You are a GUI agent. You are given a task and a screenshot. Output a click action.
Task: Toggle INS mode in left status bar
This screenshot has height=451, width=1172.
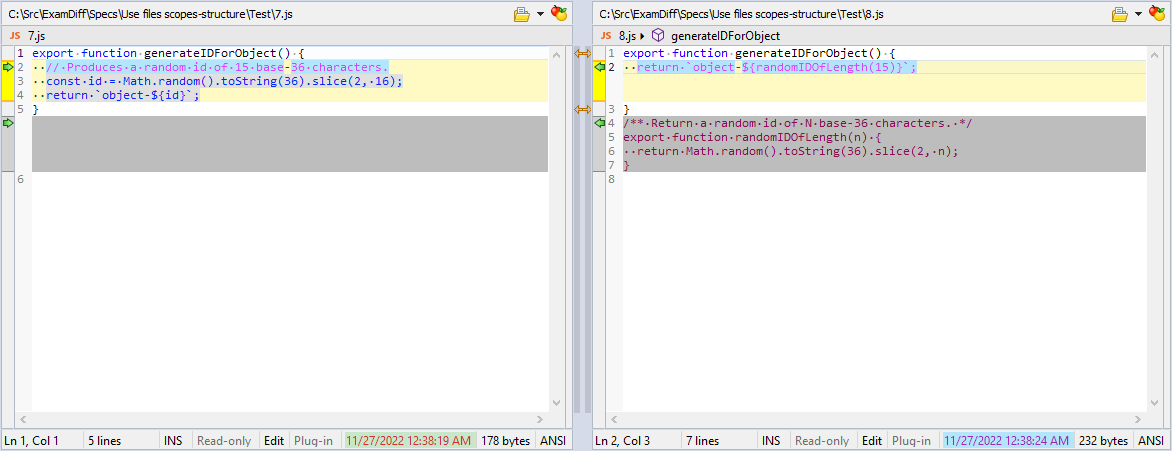tap(173, 441)
